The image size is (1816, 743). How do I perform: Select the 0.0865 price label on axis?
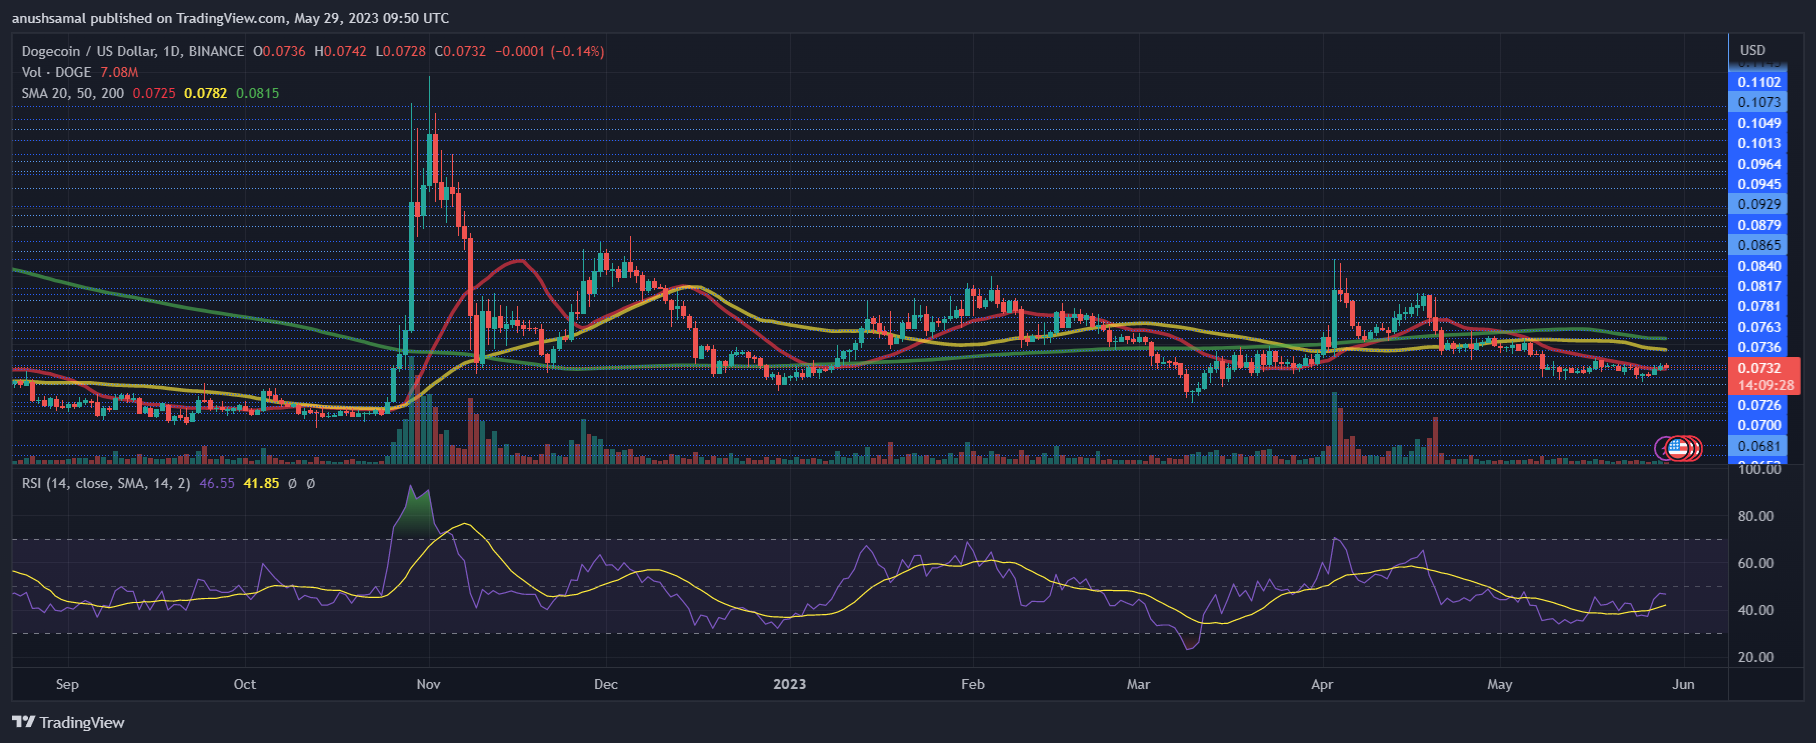click(1759, 245)
